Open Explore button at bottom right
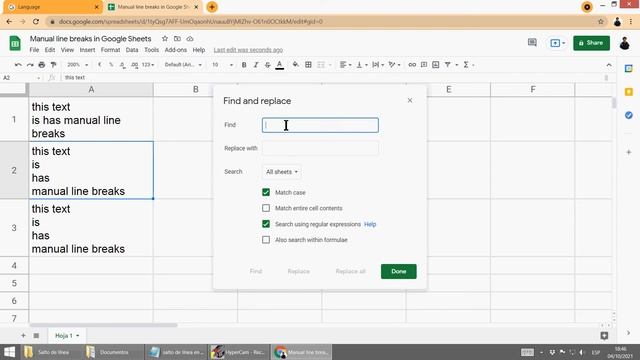Screen dimensions: 640x360 604,336
